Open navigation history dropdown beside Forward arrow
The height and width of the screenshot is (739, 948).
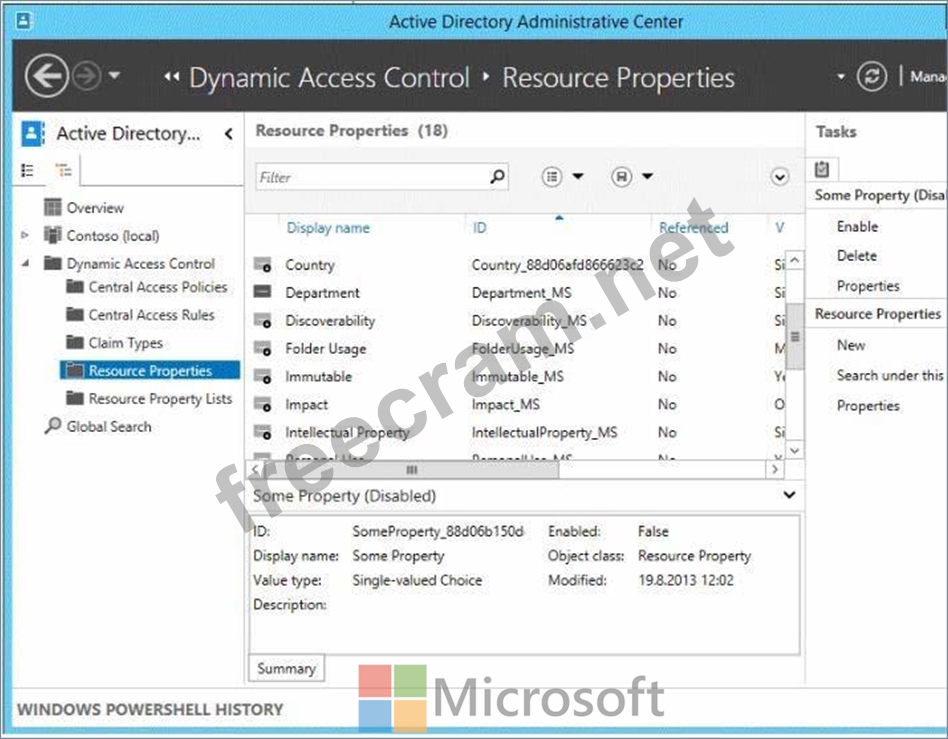point(114,76)
